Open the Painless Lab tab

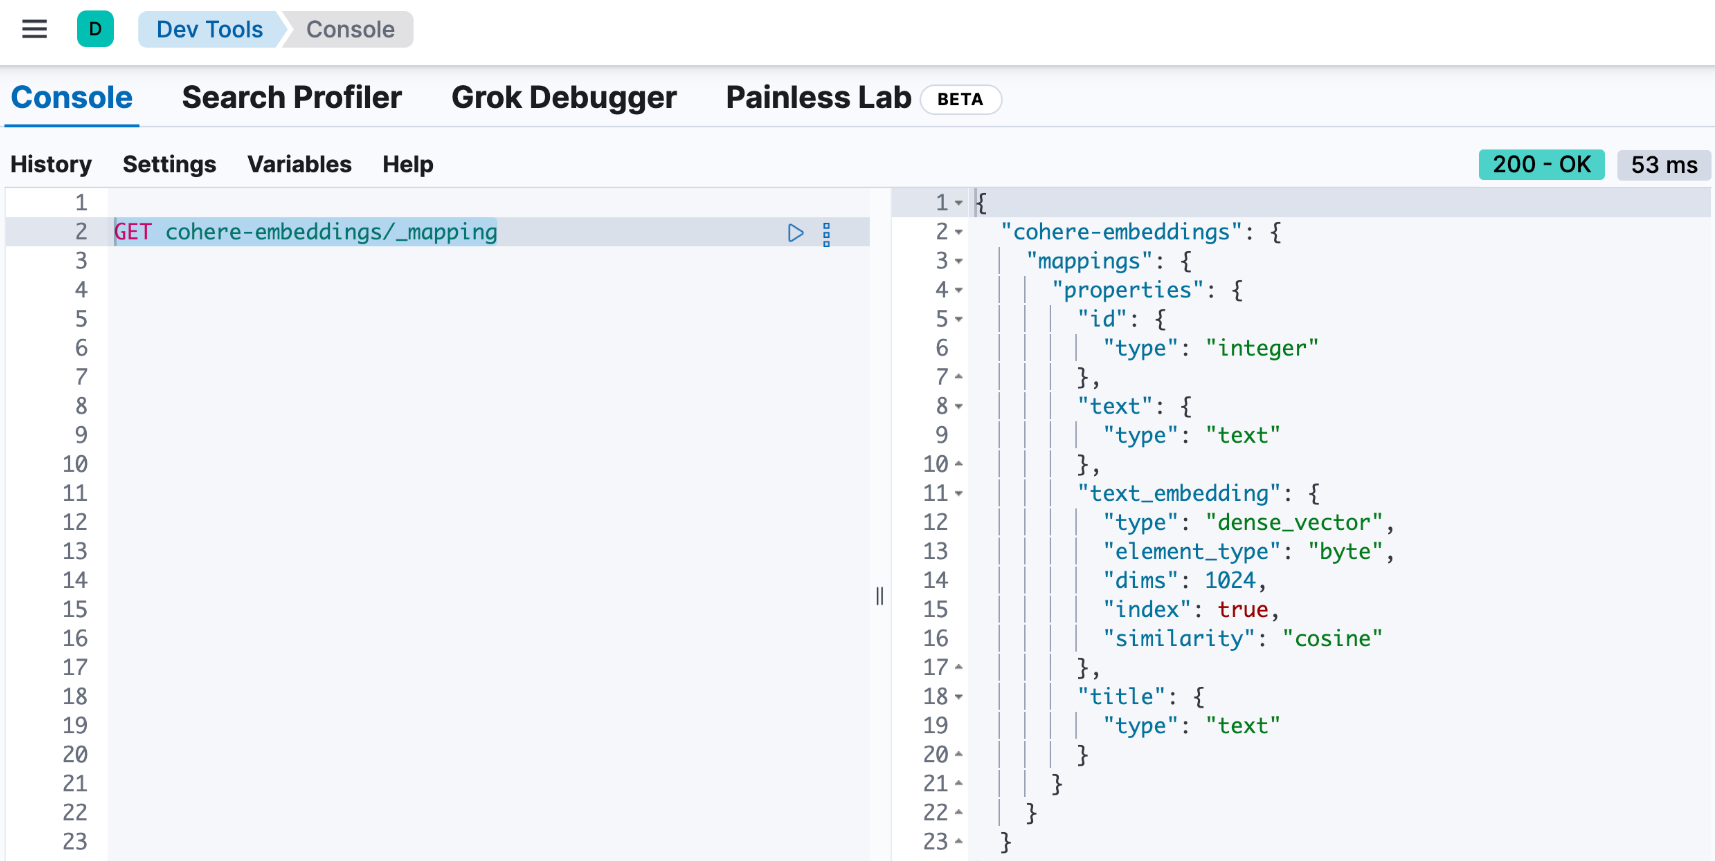pyautogui.click(x=818, y=98)
